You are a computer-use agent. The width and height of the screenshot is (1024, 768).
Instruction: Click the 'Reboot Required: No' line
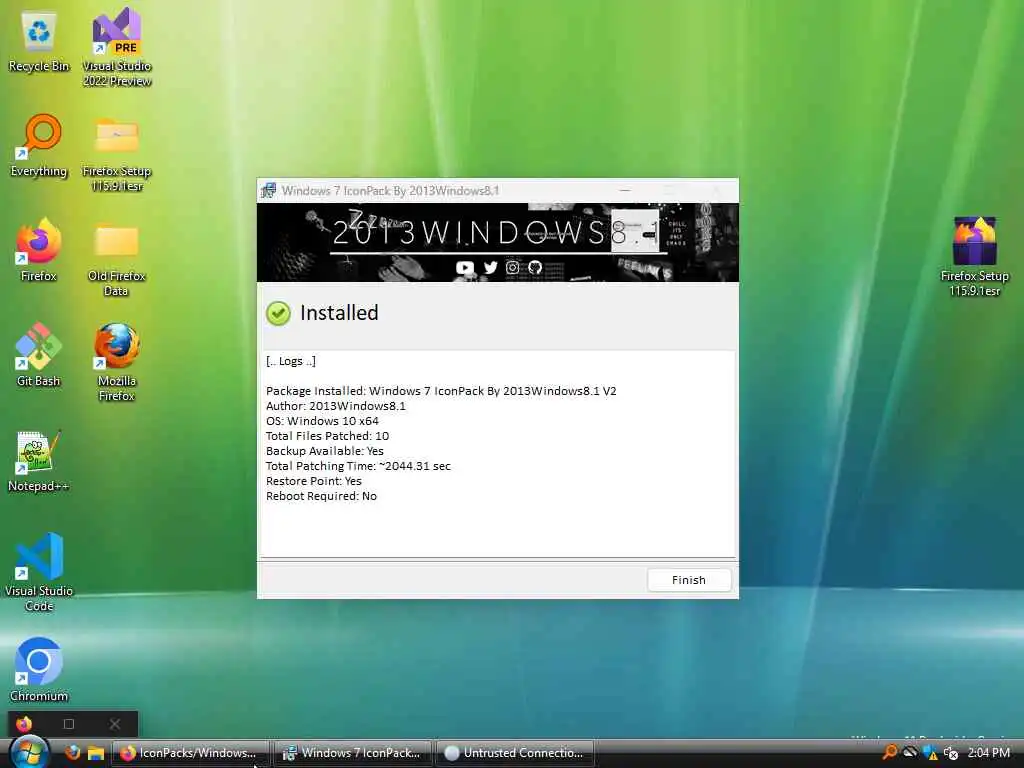(321, 496)
